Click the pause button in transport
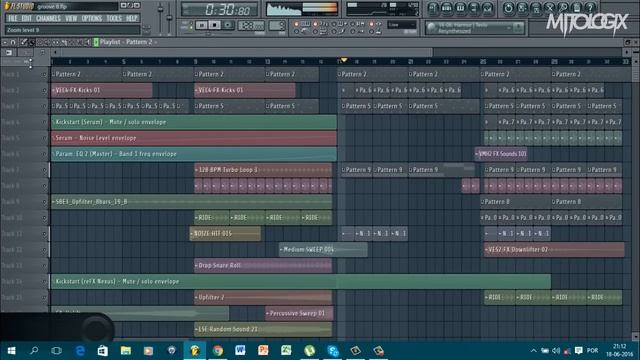 202,25
